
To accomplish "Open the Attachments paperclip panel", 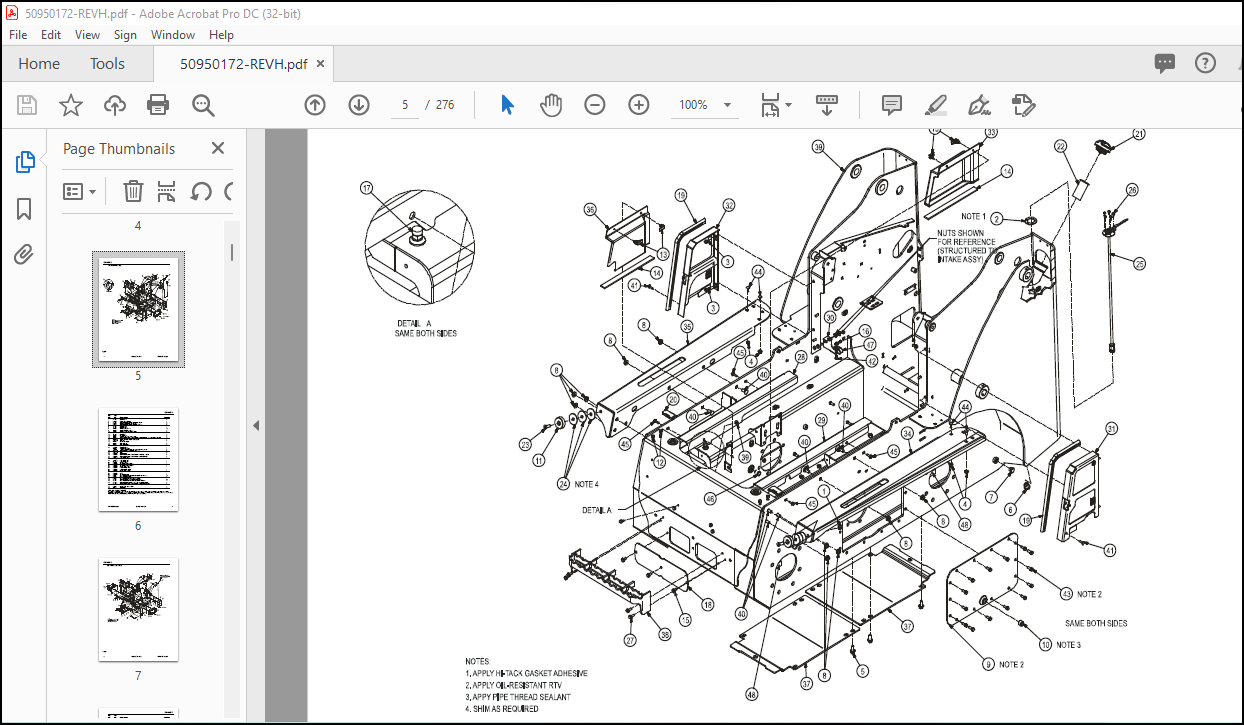I will pos(25,254).
